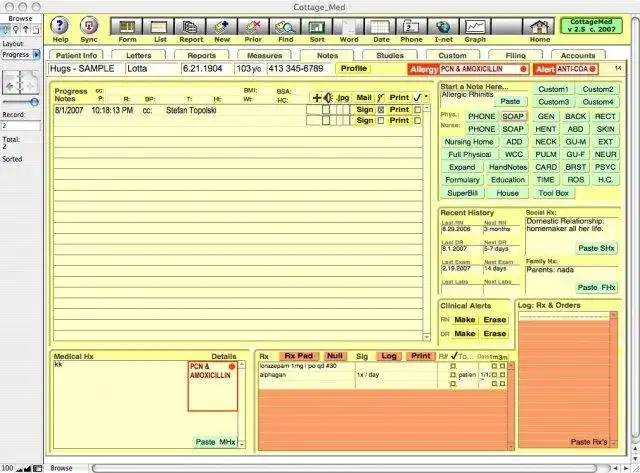Click the Tool Box button
This screenshot has width=640, height=473.
(x=553, y=193)
